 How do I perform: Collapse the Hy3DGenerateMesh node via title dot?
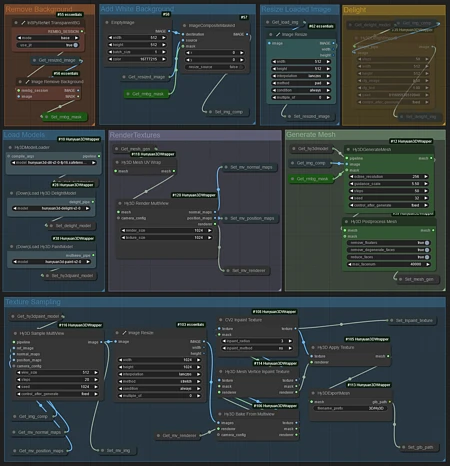(348, 149)
